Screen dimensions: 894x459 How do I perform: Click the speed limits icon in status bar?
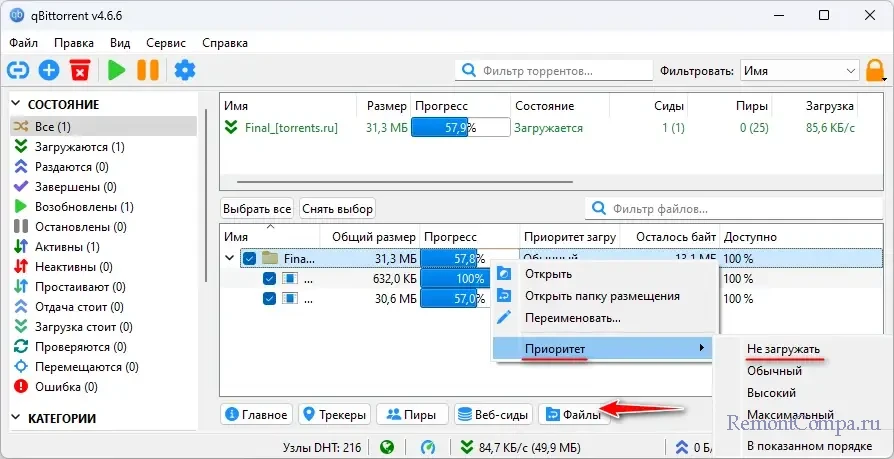pos(429,447)
